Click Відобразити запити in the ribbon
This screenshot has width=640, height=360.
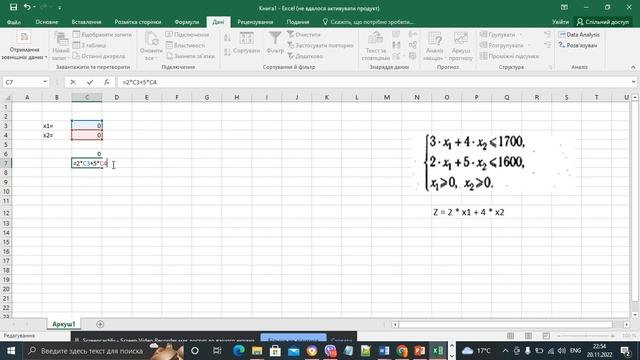102,35
